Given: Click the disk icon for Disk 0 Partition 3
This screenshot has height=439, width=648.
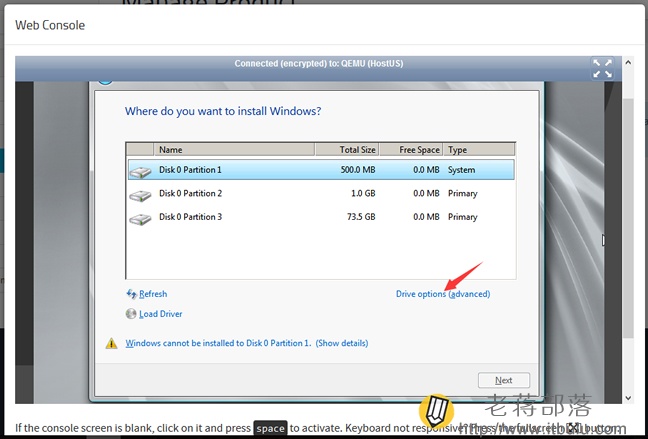Looking at the screenshot, I should click(x=140, y=219).
